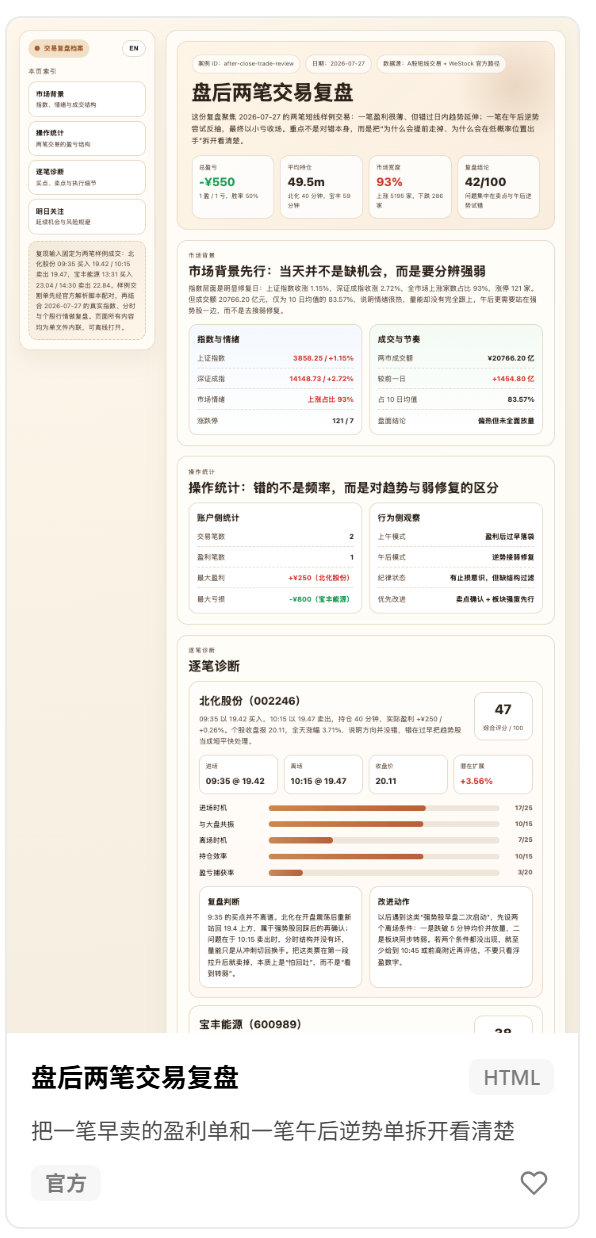The image size is (596, 1238).
Task: Open the 交易复盘档案 badge
Action: click(59, 48)
